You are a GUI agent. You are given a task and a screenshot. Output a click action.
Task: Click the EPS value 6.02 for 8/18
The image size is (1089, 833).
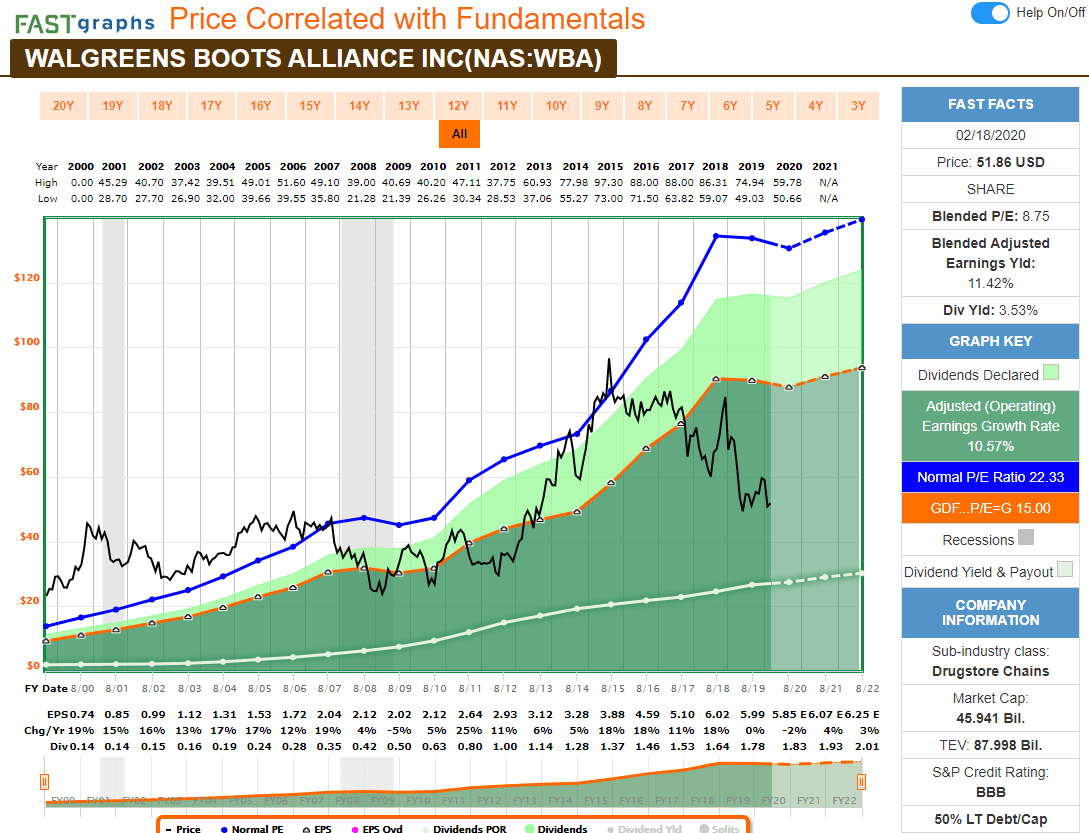[717, 714]
